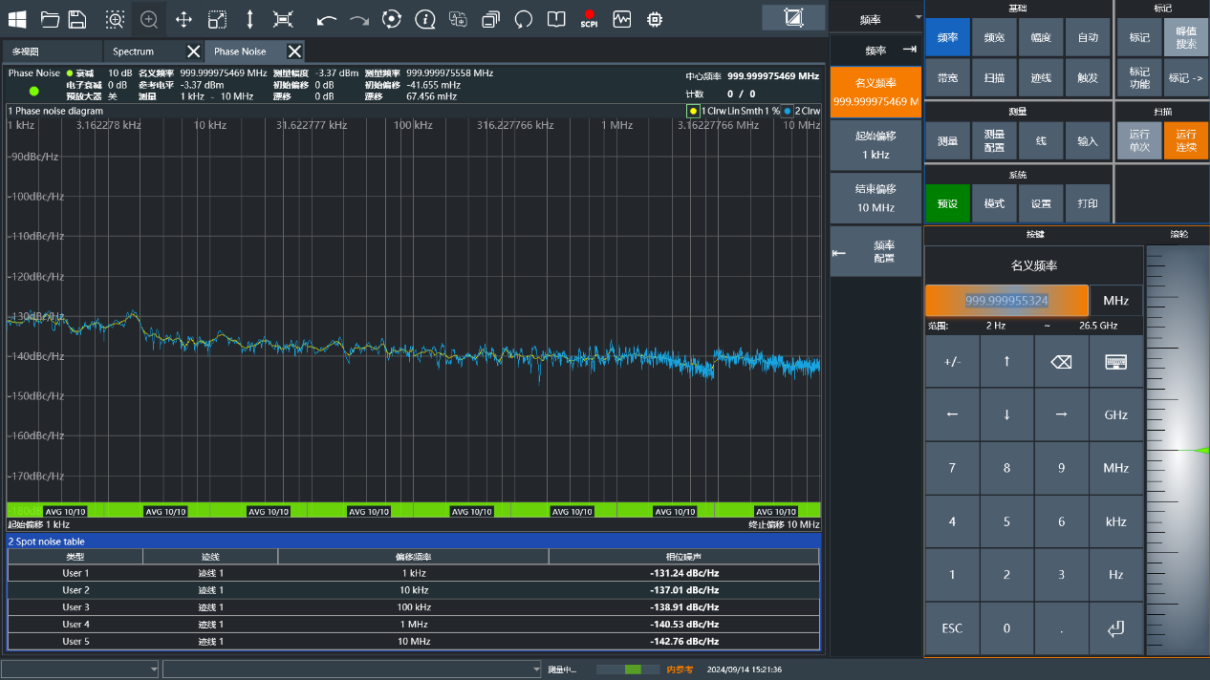
Task: Close the Phase Noise tab
Action: [x=294, y=51]
